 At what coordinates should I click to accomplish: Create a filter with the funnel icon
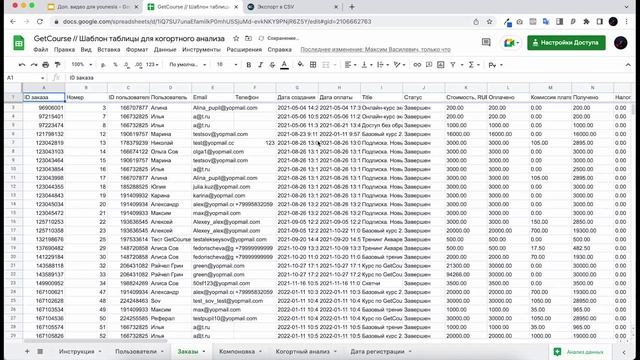453,65
